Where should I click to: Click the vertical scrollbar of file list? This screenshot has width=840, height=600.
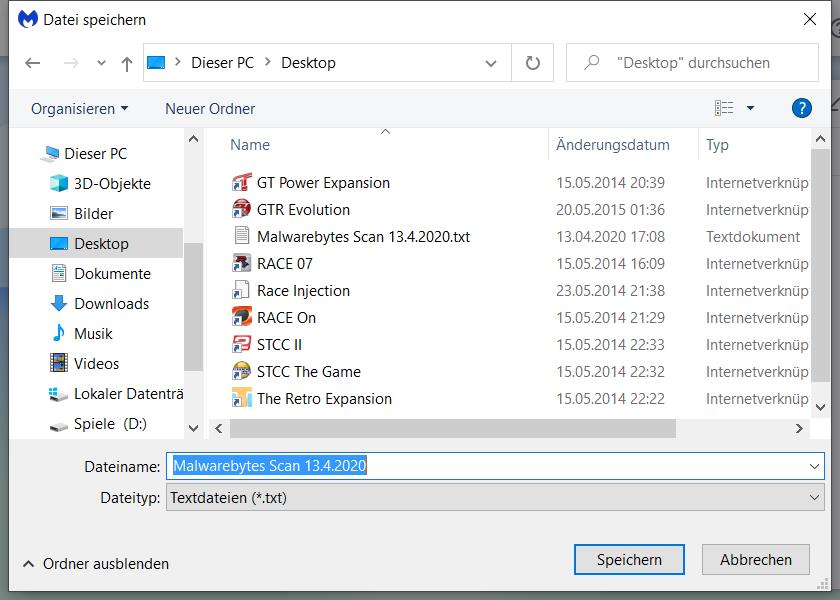[x=820, y=265]
